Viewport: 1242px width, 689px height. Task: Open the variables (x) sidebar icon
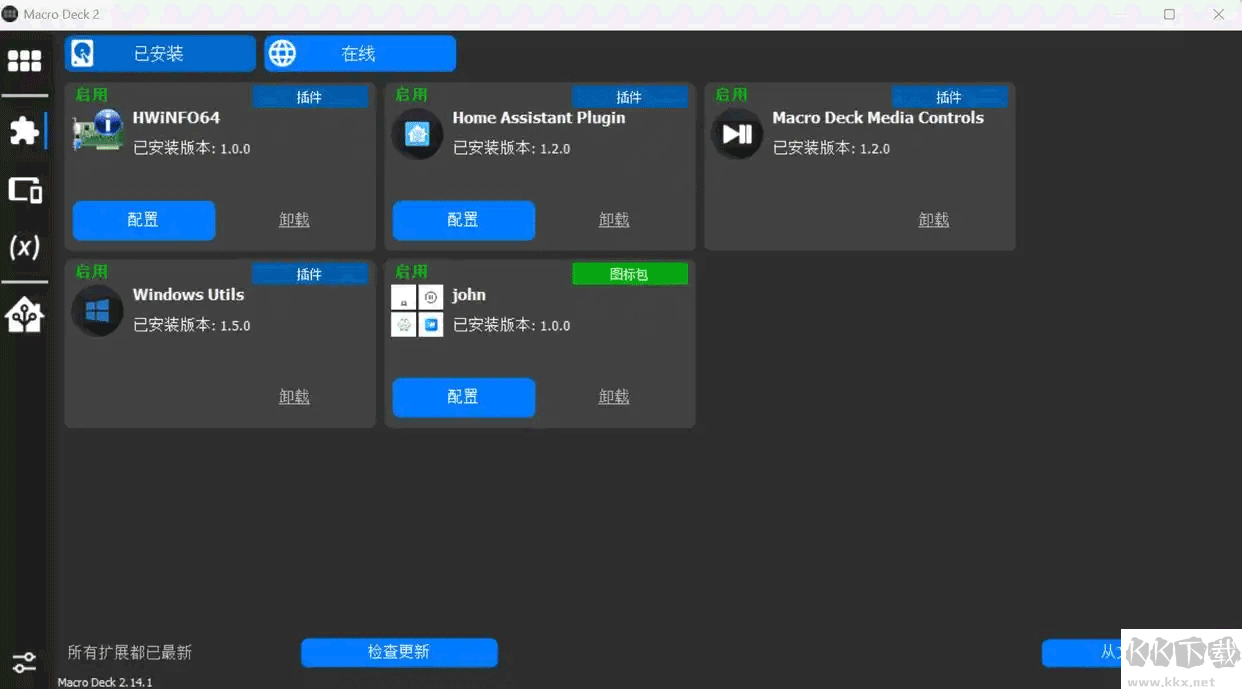(24, 247)
